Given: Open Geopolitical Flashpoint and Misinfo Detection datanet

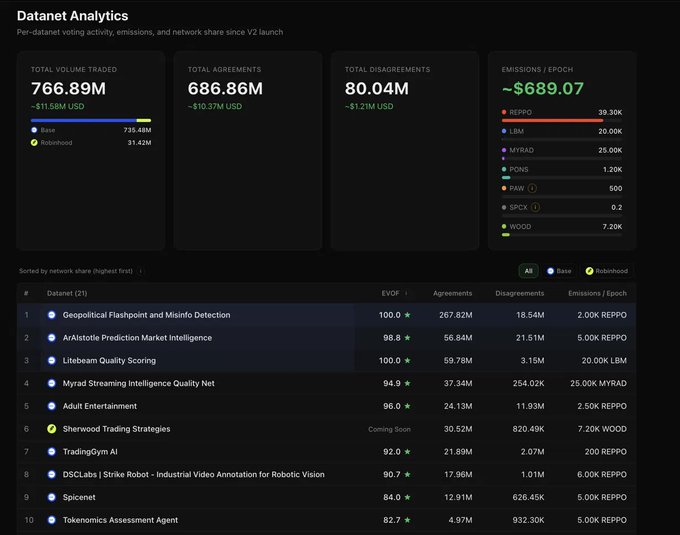Looking at the screenshot, I should tap(147, 315).
